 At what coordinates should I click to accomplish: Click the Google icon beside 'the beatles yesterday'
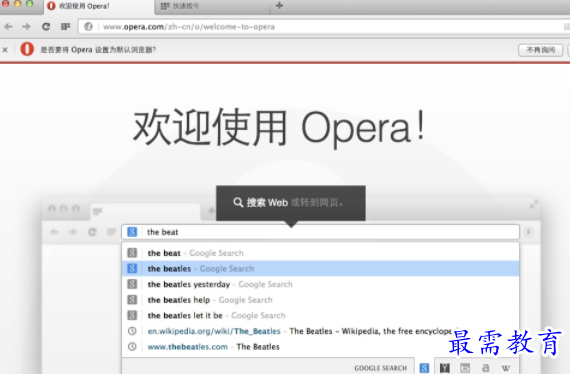point(132,284)
